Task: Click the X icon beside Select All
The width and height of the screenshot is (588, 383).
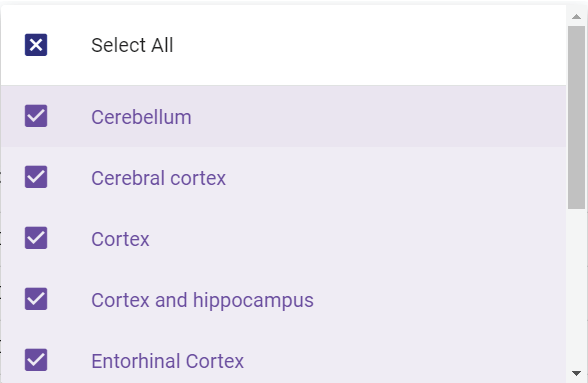Action: coord(36,45)
